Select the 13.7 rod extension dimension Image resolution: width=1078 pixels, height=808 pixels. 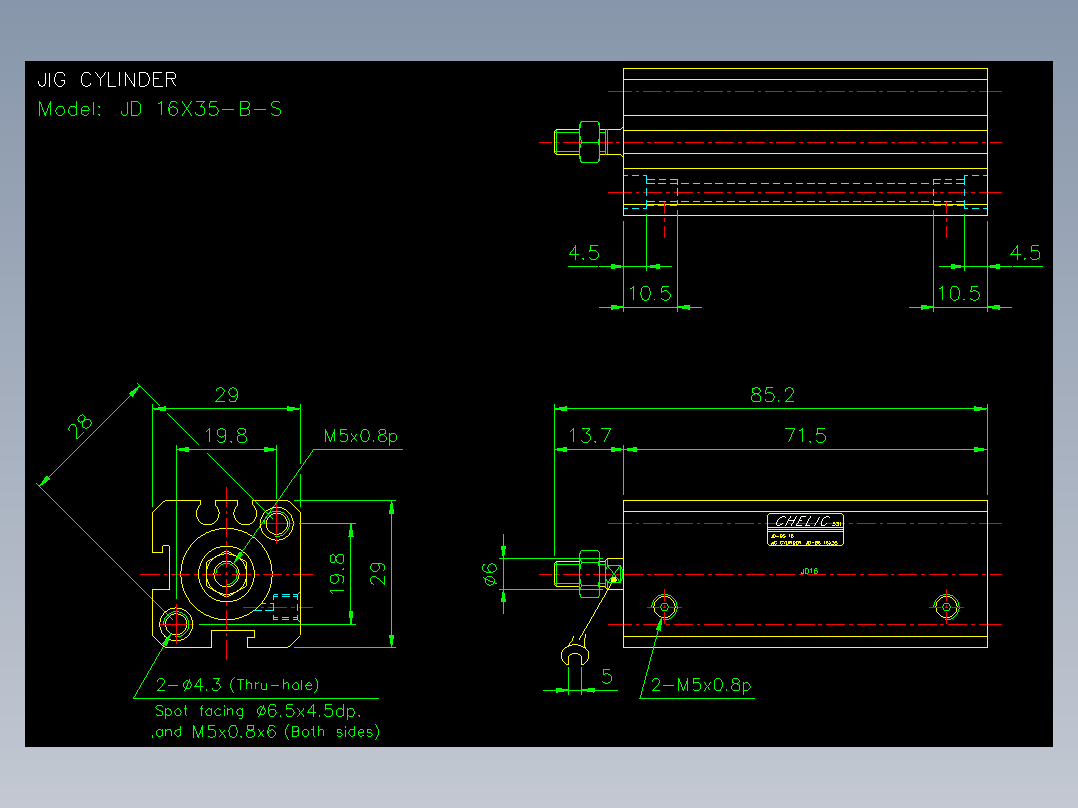tap(589, 435)
